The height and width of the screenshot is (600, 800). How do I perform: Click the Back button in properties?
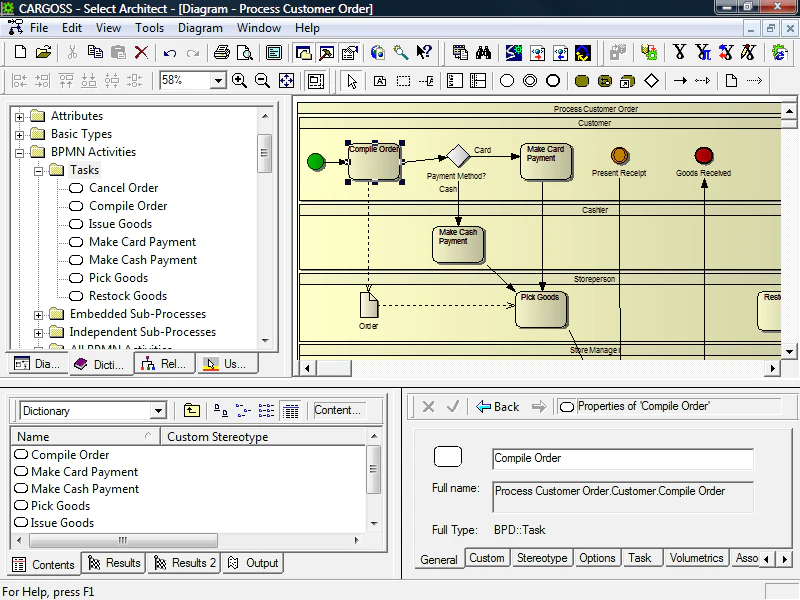pos(497,407)
